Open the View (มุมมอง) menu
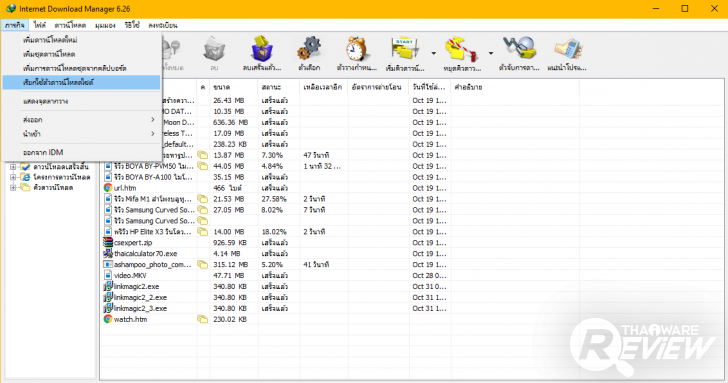Image resolution: width=728 pixels, height=383 pixels. point(105,25)
